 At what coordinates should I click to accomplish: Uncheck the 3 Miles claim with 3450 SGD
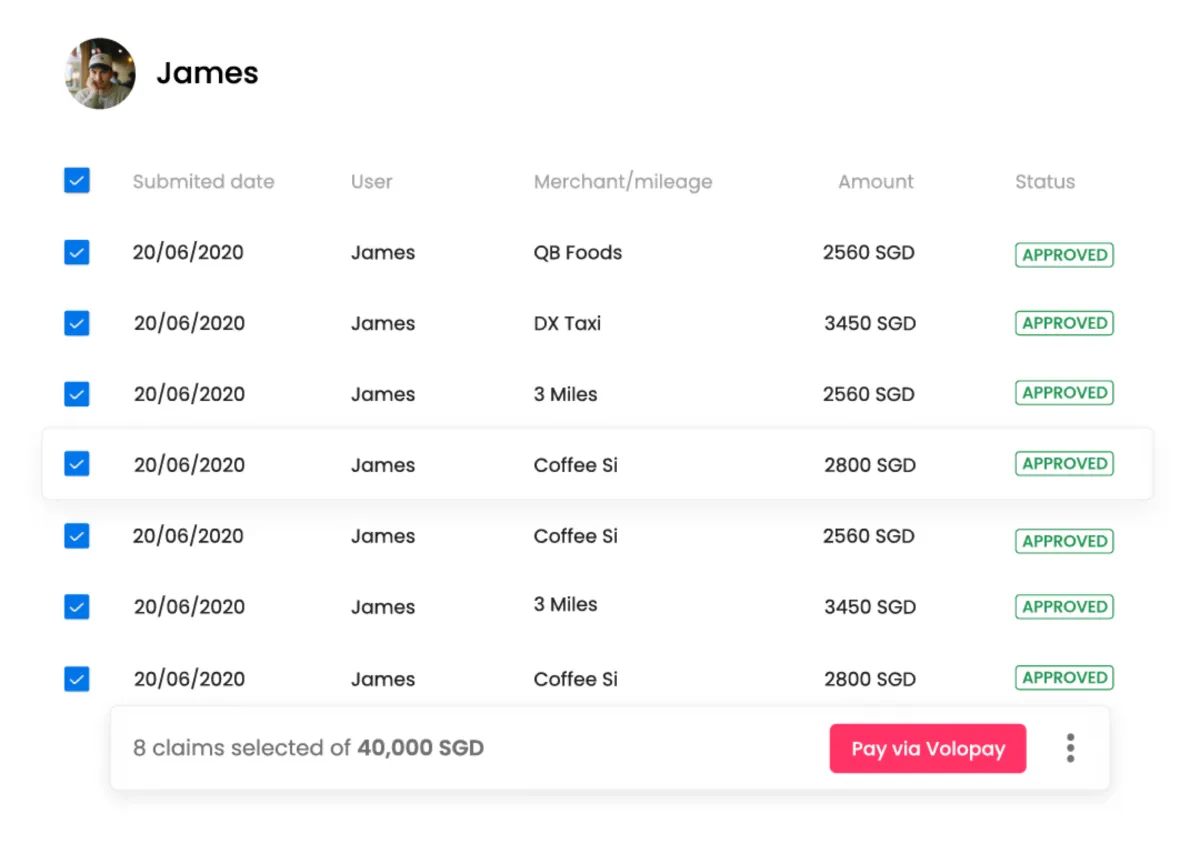click(x=77, y=606)
